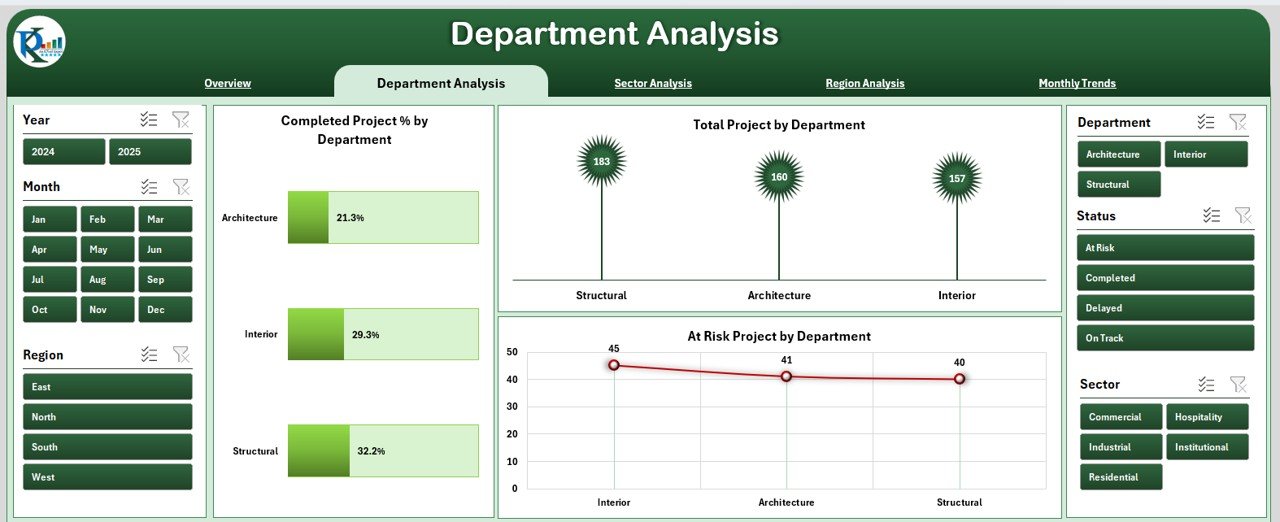Open the Overview tab
This screenshot has width=1280, height=522.
(227, 84)
